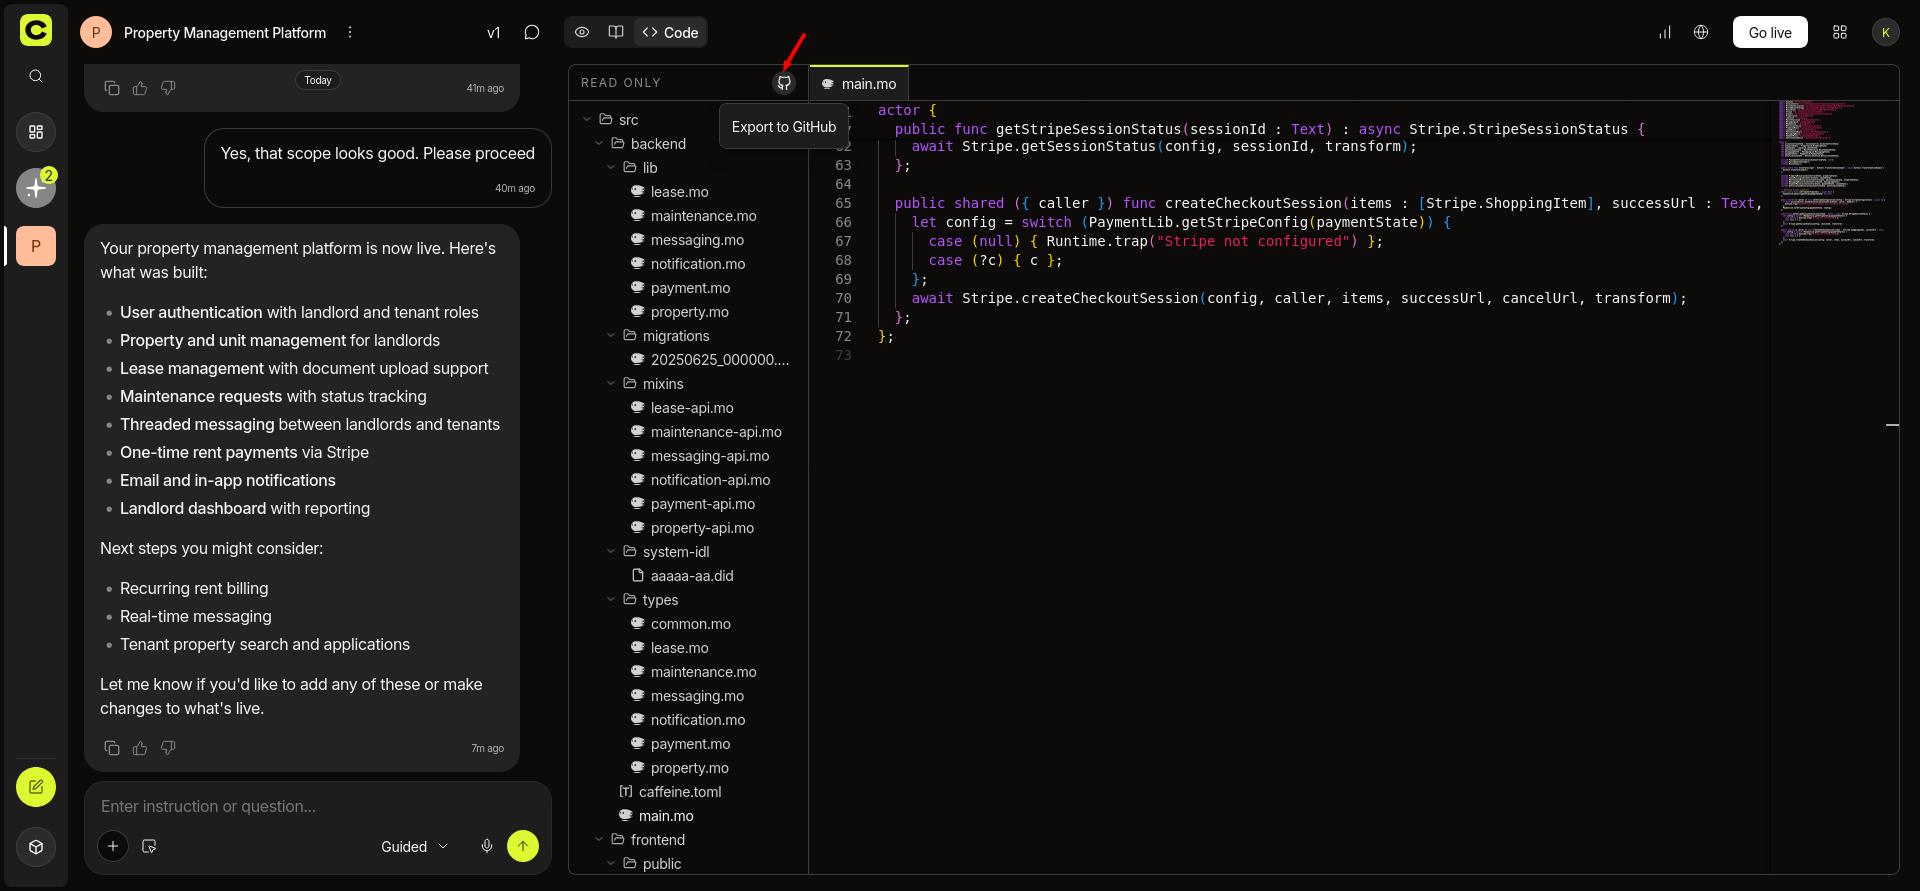Open project options three-dot menu
The height and width of the screenshot is (891, 1920).
point(350,32)
